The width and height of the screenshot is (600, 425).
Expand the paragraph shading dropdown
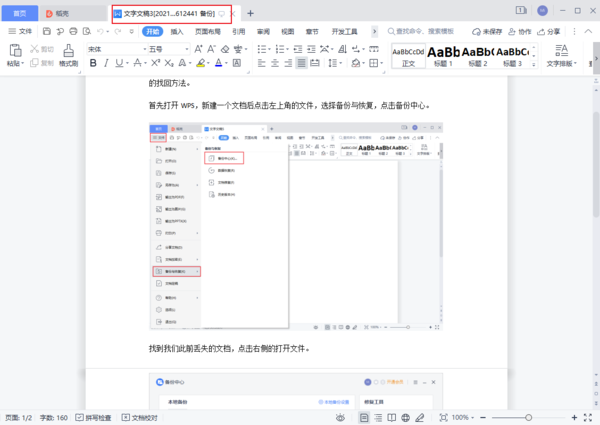[x=363, y=64]
